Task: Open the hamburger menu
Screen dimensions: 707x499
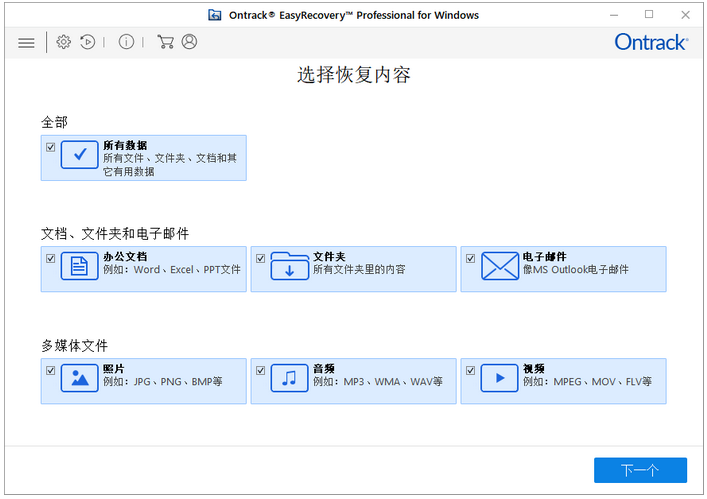Action: [x=26, y=42]
